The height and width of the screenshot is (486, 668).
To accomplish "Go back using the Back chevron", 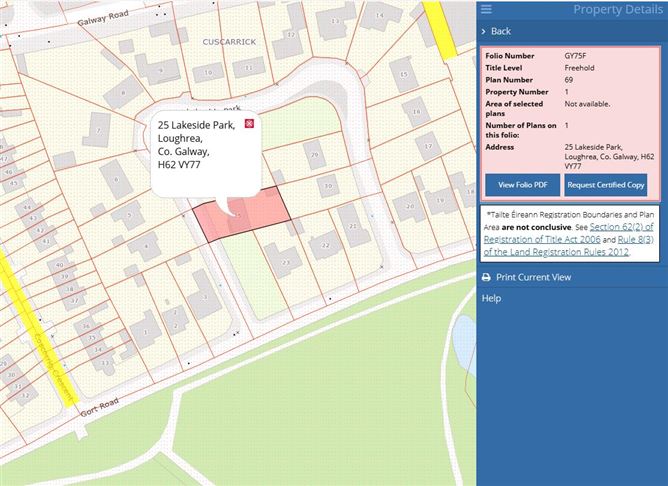I will click(485, 32).
